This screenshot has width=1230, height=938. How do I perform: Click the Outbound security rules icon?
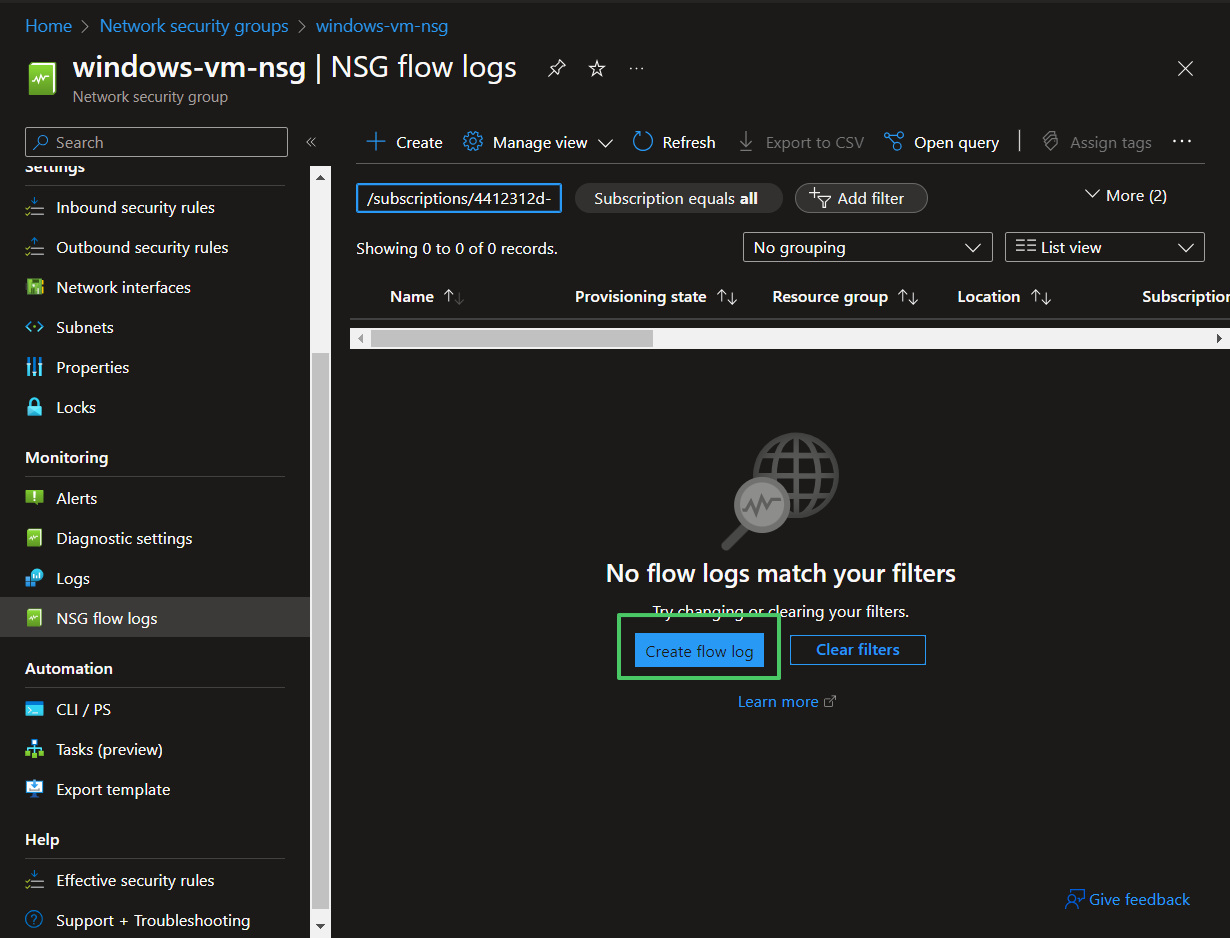(35, 247)
